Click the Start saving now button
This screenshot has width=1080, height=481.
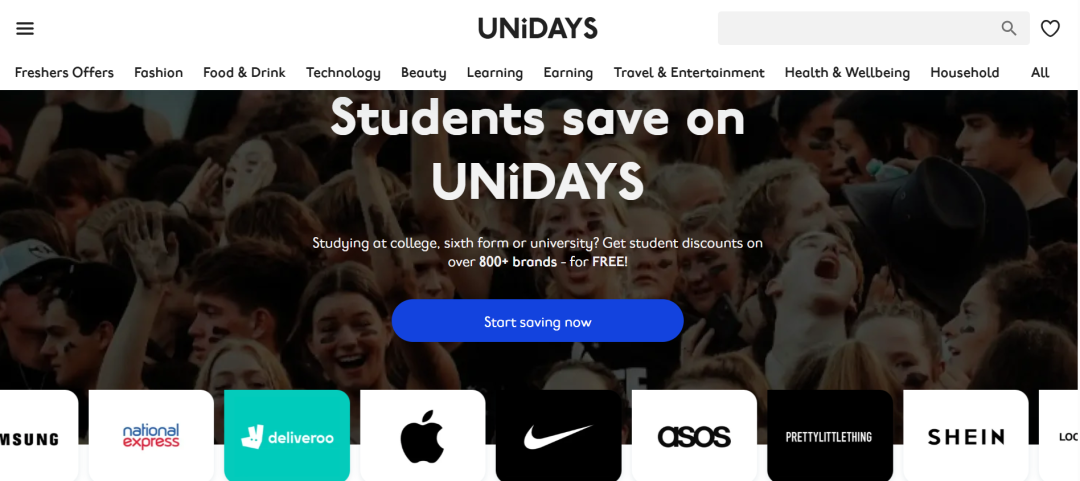[x=537, y=321]
